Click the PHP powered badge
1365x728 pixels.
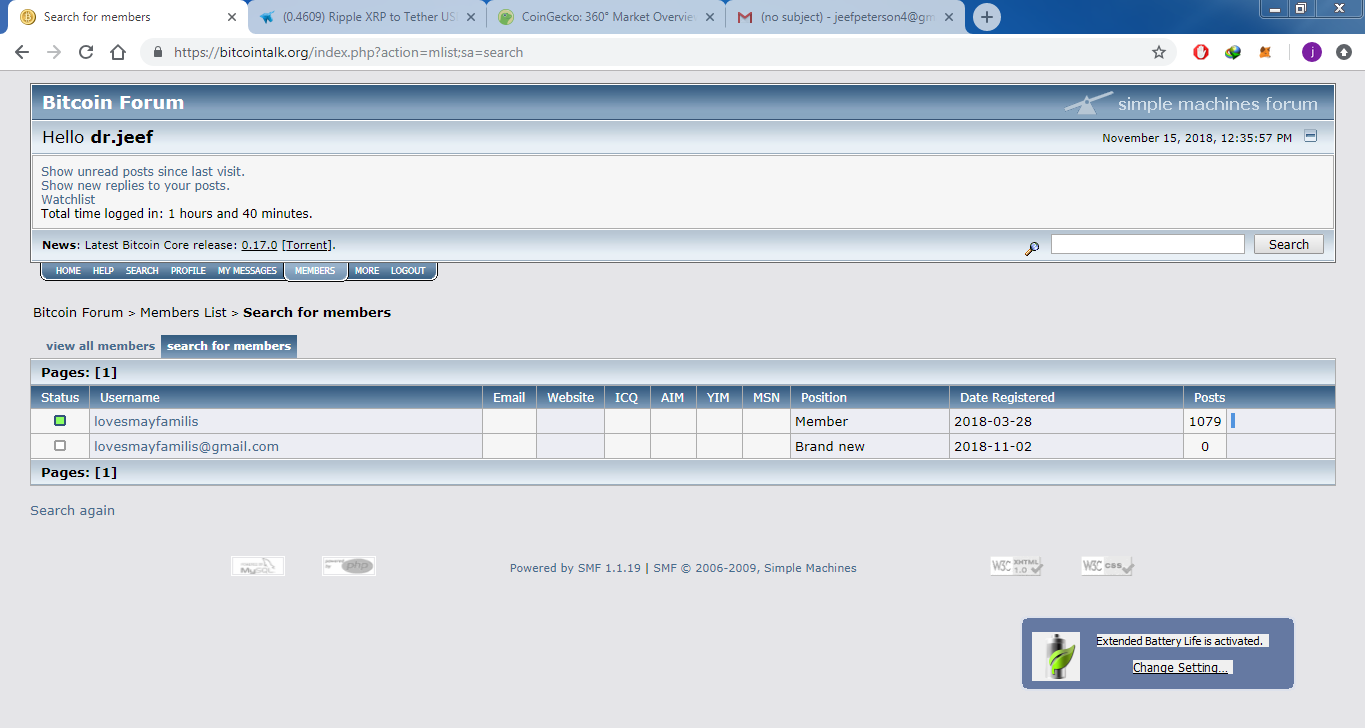349,566
